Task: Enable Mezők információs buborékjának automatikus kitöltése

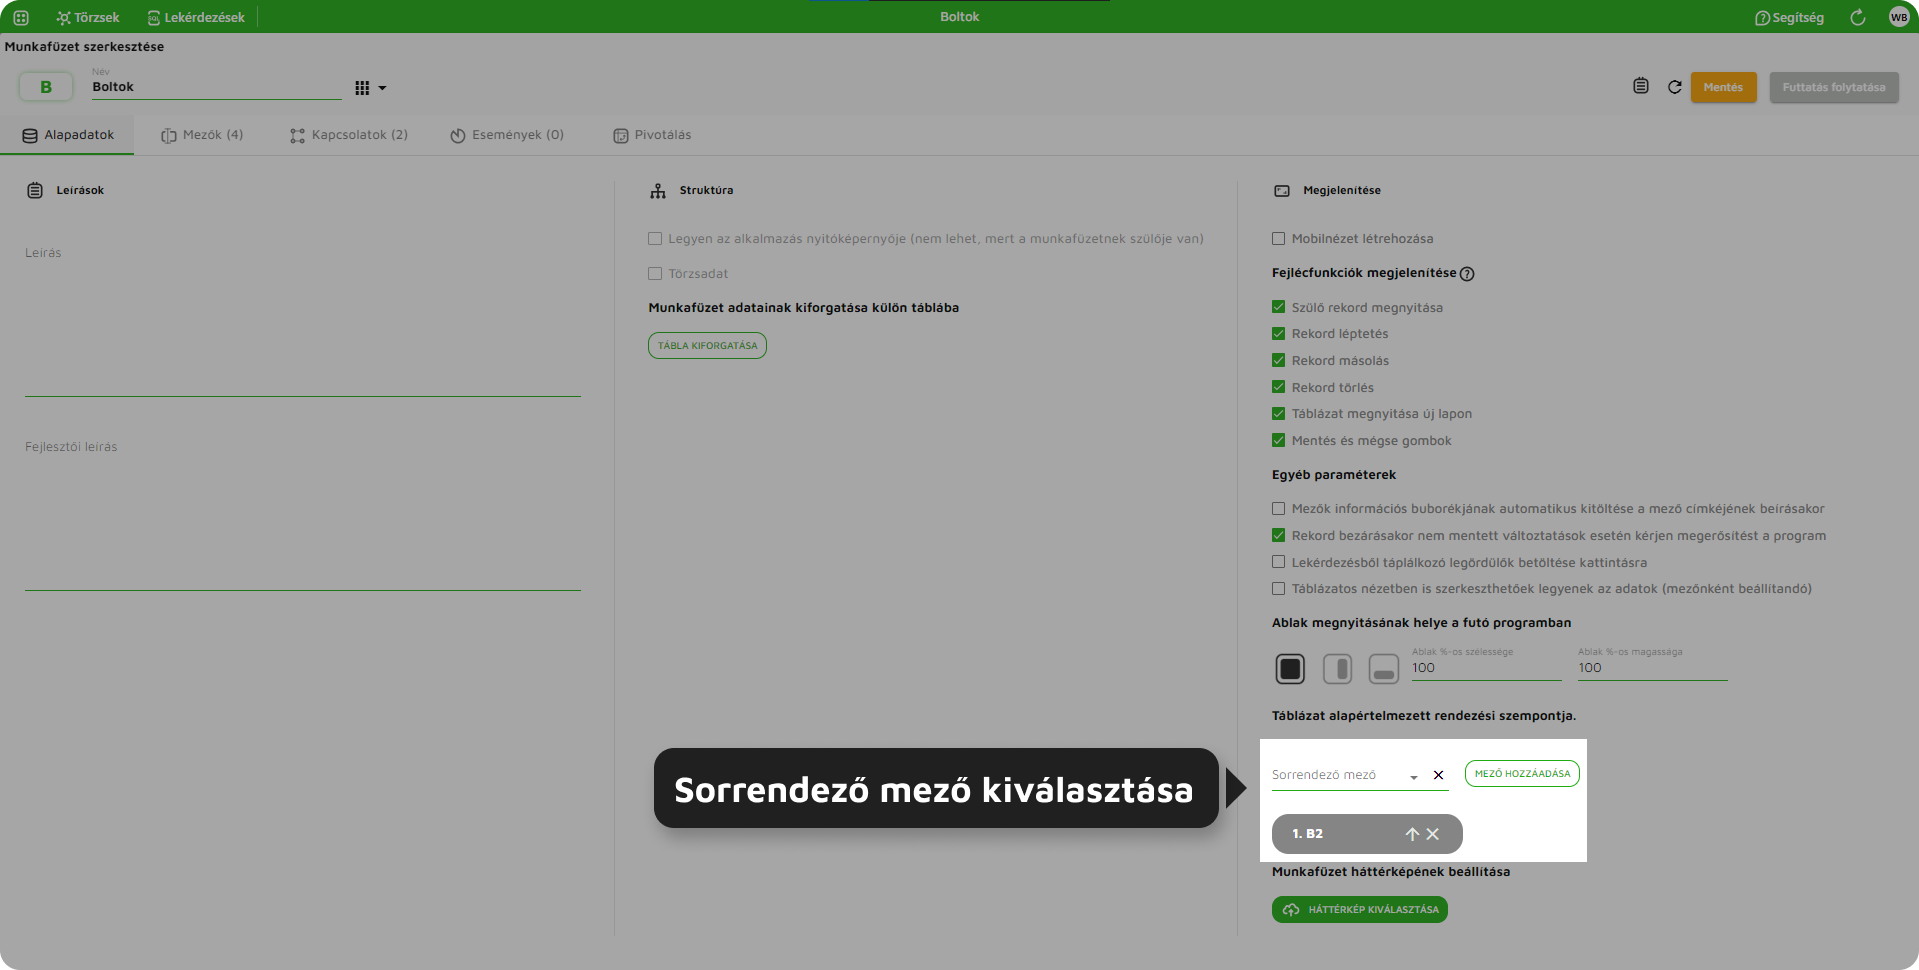Action: pyautogui.click(x=1278, y=509)
